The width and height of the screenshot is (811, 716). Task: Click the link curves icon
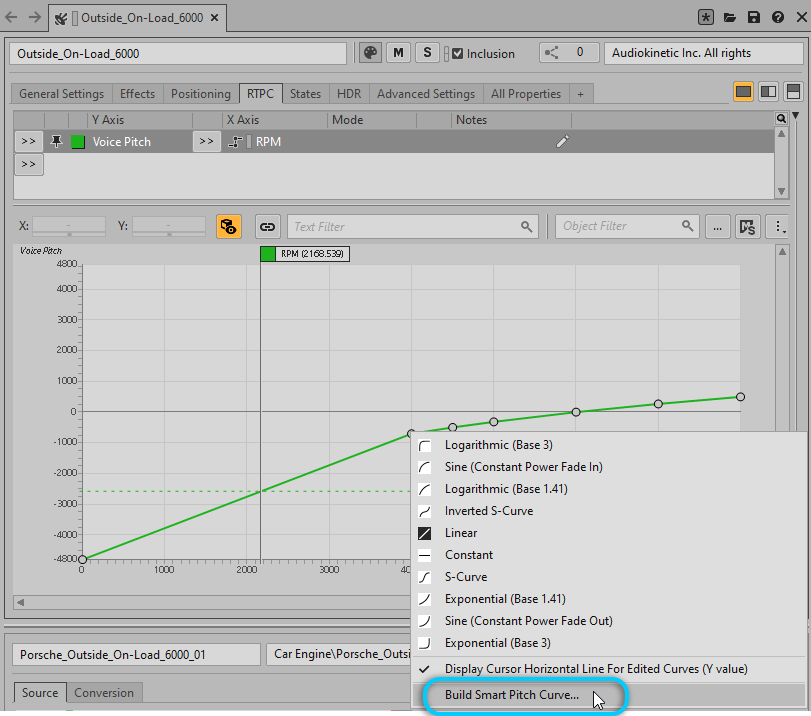(267, 226)
